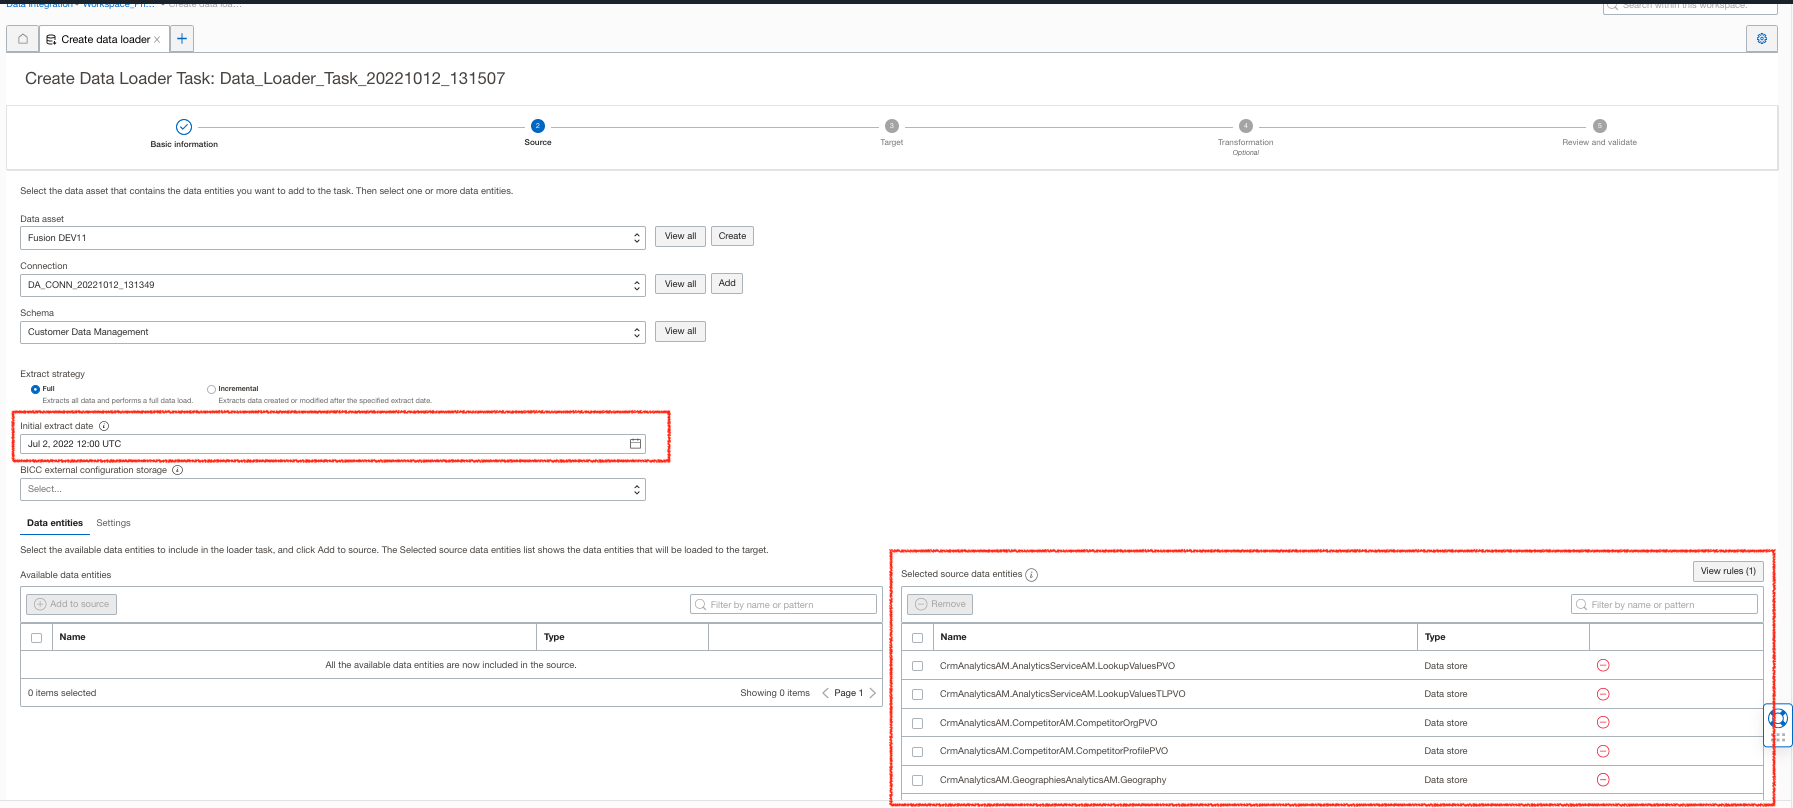The image size is (1793, 808).
Task: Remove CompetitorProfilePVO with red minus icon
Action: [x=1603, y=751]
